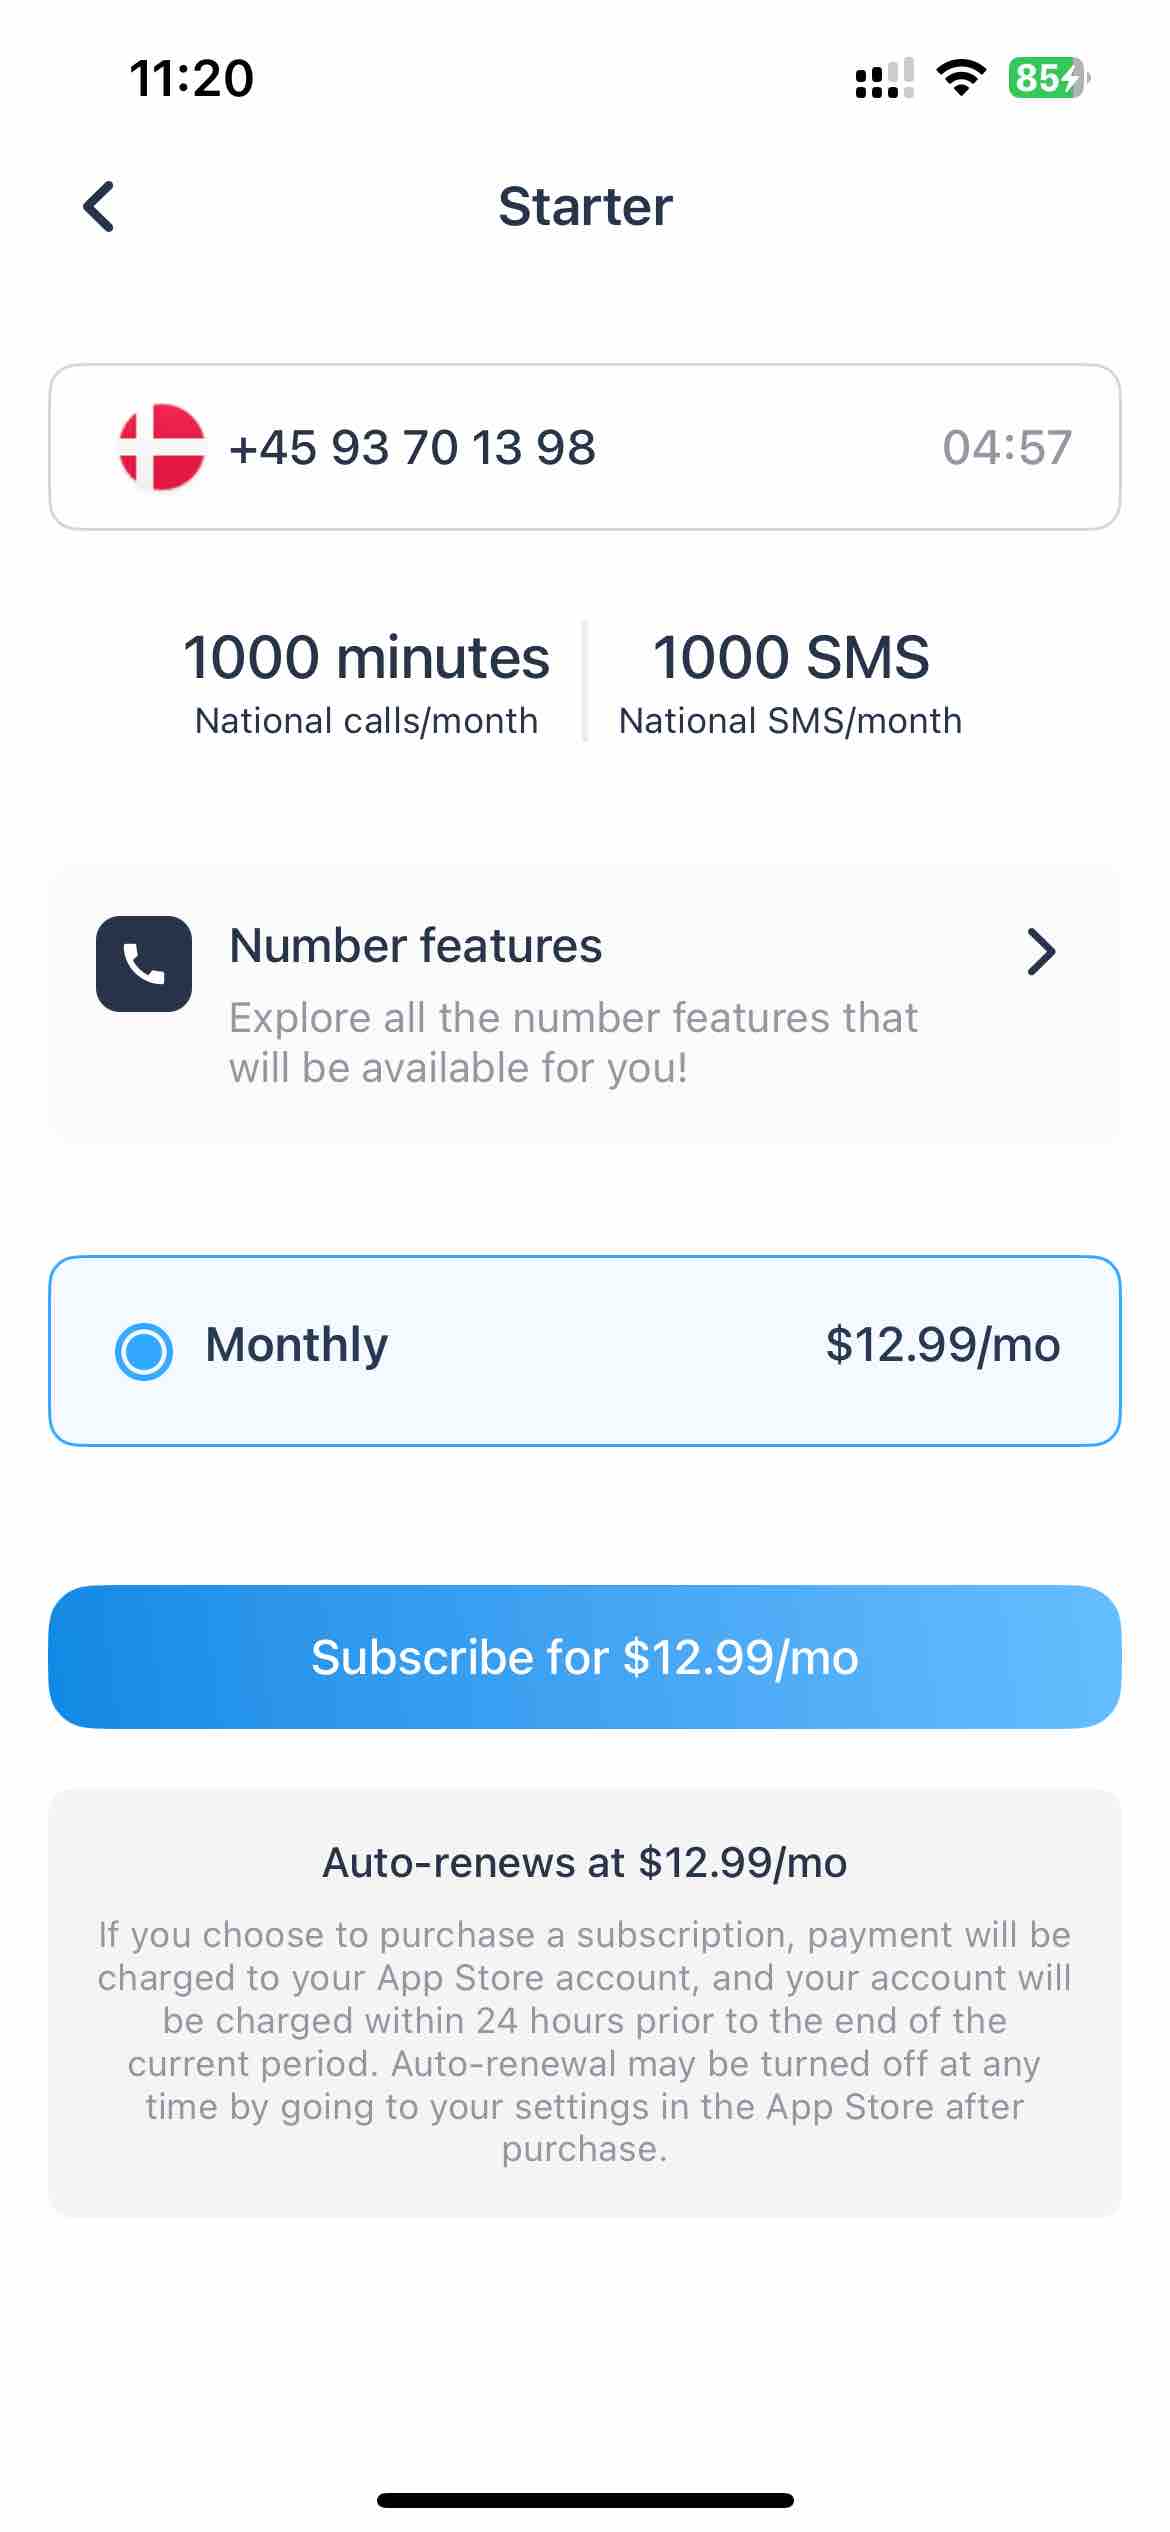Tap the Starter page title
1170x2532 pixels.
tap(585, 207)
